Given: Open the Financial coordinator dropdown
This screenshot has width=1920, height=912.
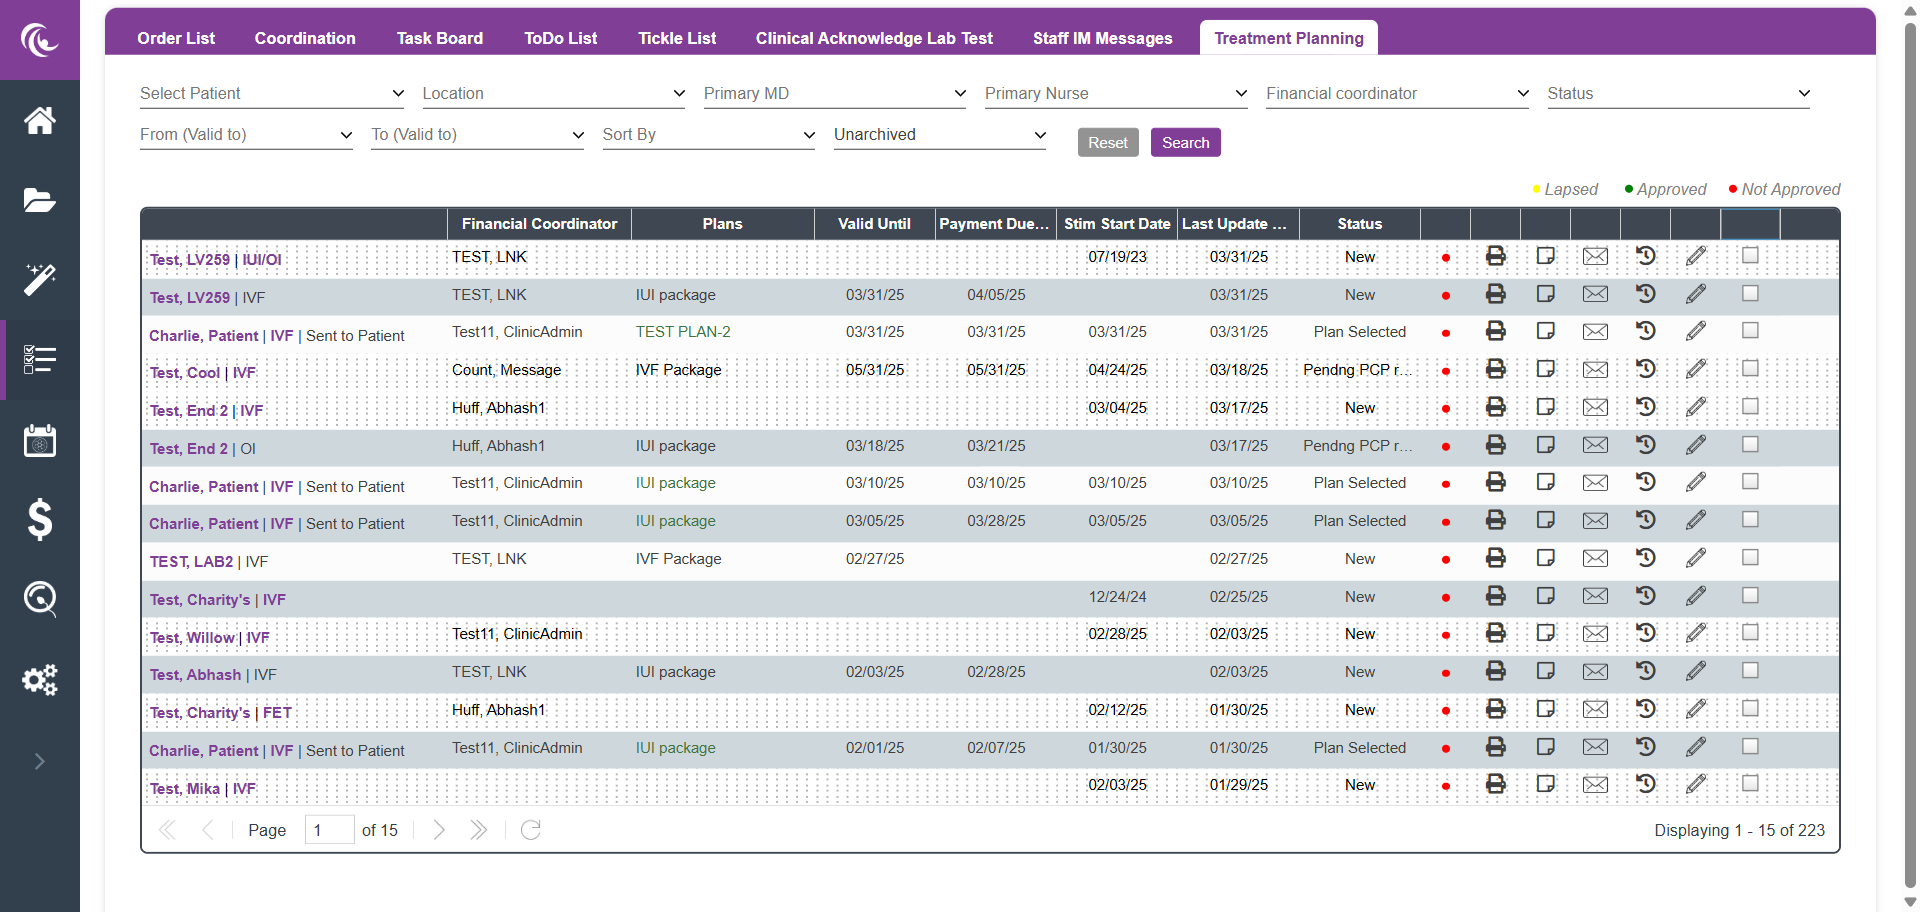Looking at the screenshot, I should (x=1397, y=93).
